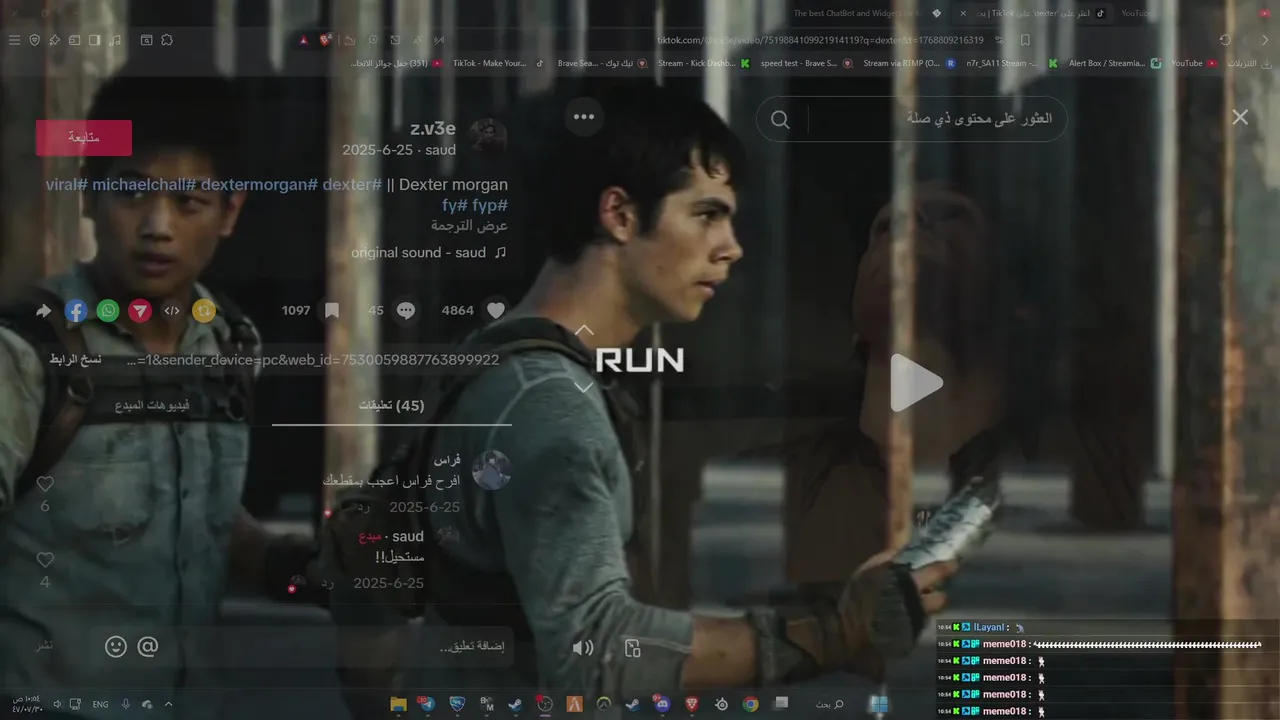Open volume control in system tray
Image resolution: width=1280 pixels, height=720 pixels.
57,704
